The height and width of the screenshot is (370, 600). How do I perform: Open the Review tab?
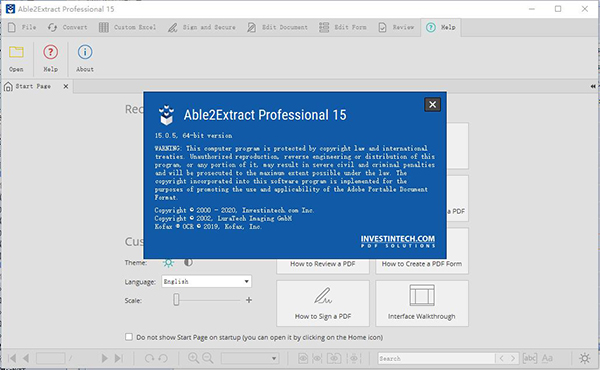click(x=396, y=27)
